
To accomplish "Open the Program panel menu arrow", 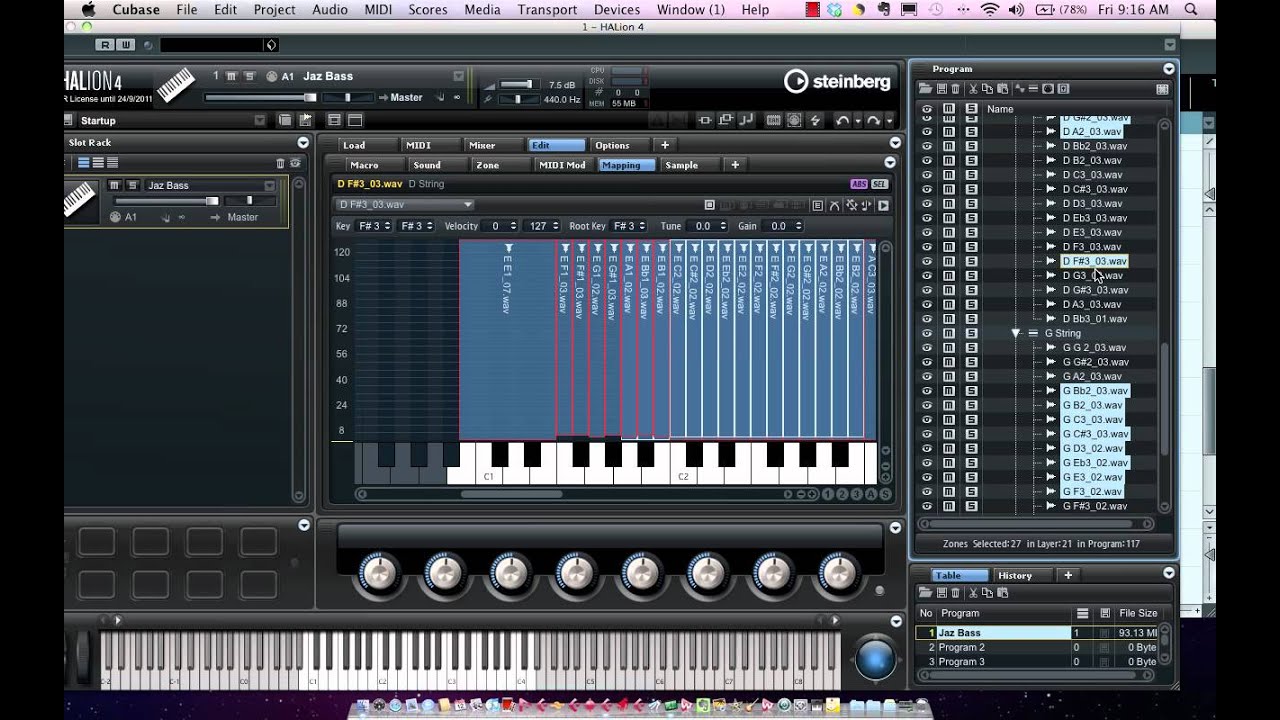I will click(x=1168, y=69).
